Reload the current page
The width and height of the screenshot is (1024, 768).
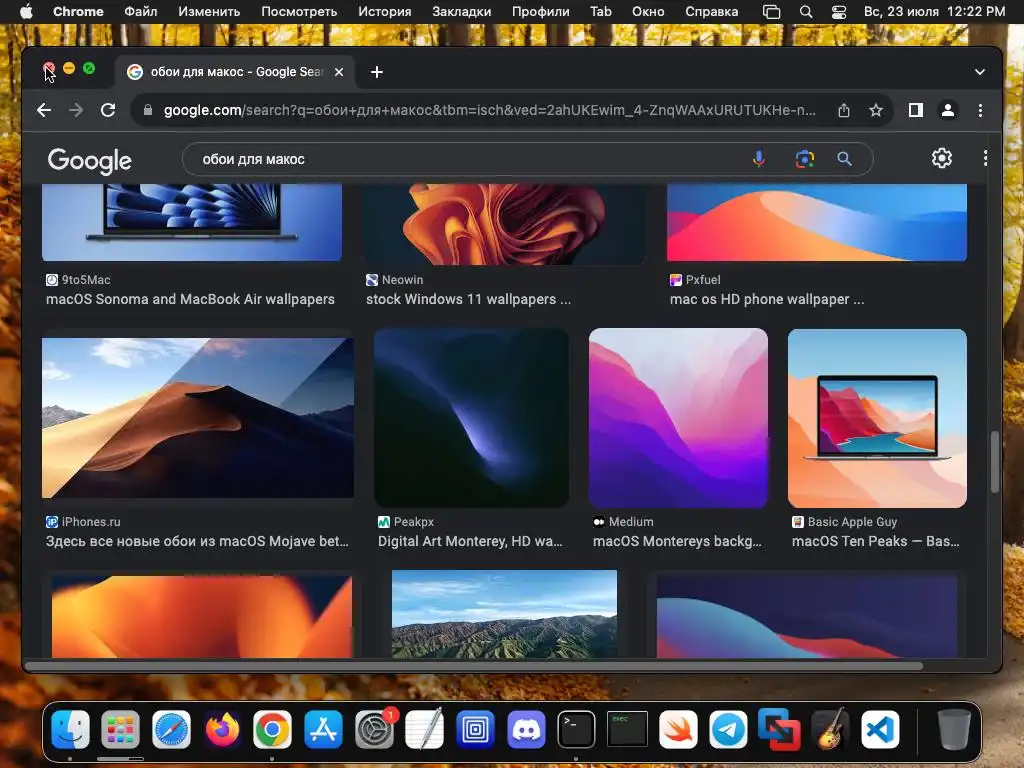coord(108,110)
